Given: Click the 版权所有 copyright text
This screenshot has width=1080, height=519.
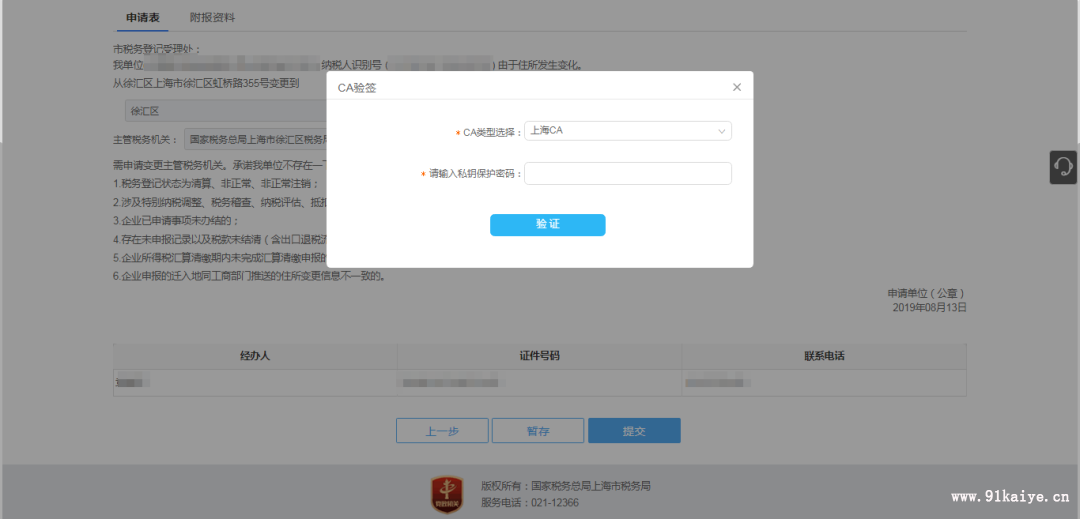Looking at the screenshot, I should pos(565,486).
